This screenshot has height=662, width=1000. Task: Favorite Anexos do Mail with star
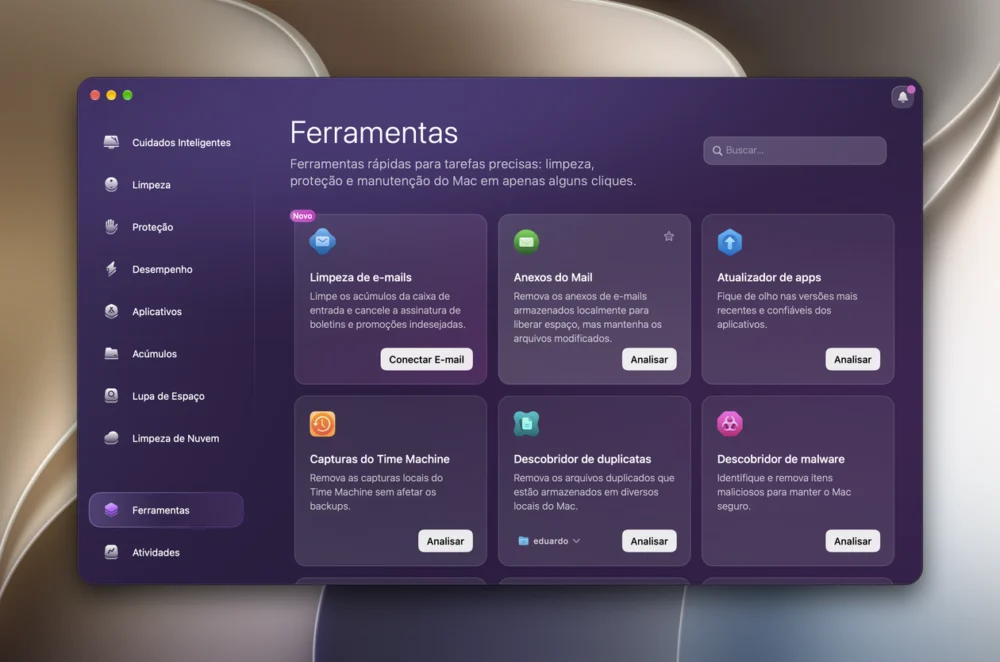point(668,237)
